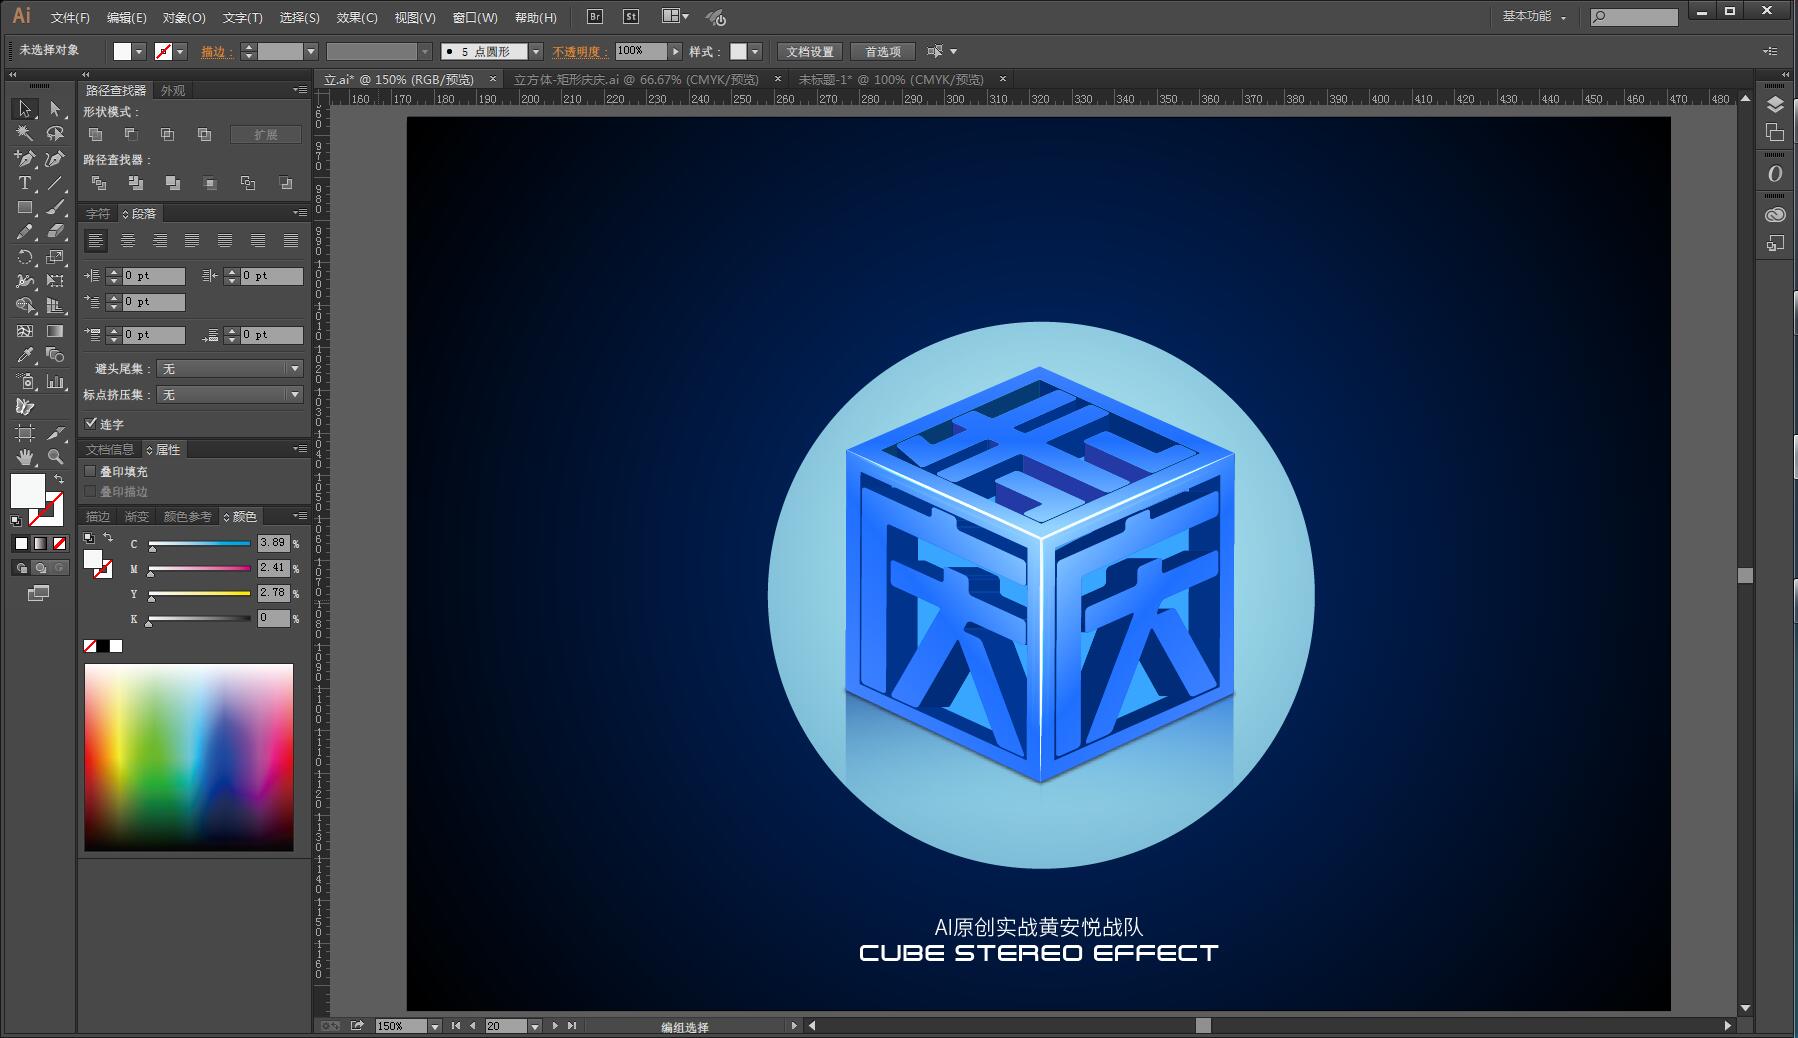
Task: Activate the Hand tool
Action: coord(24,457)
